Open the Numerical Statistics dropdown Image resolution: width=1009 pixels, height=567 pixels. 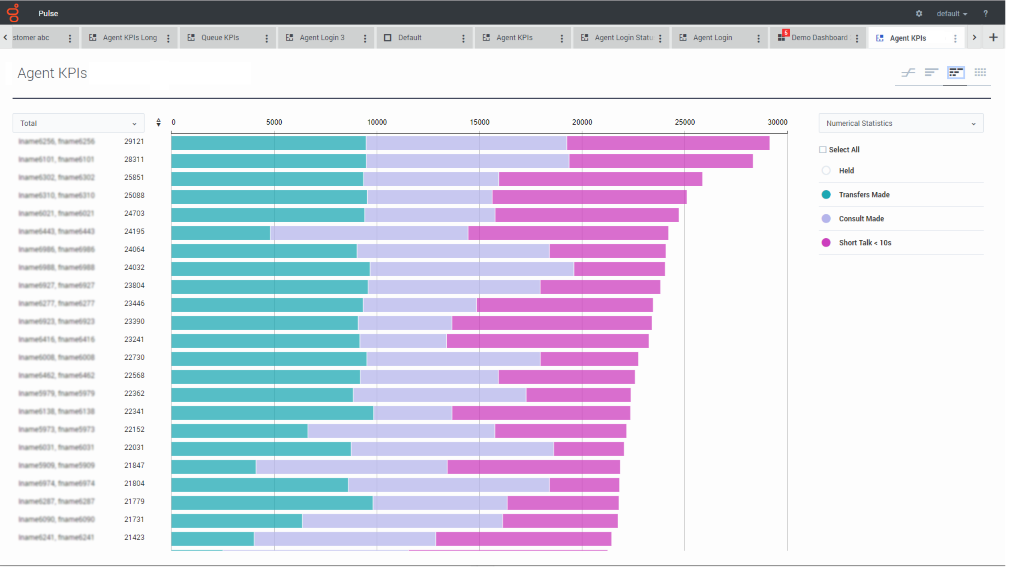[901, 123]
